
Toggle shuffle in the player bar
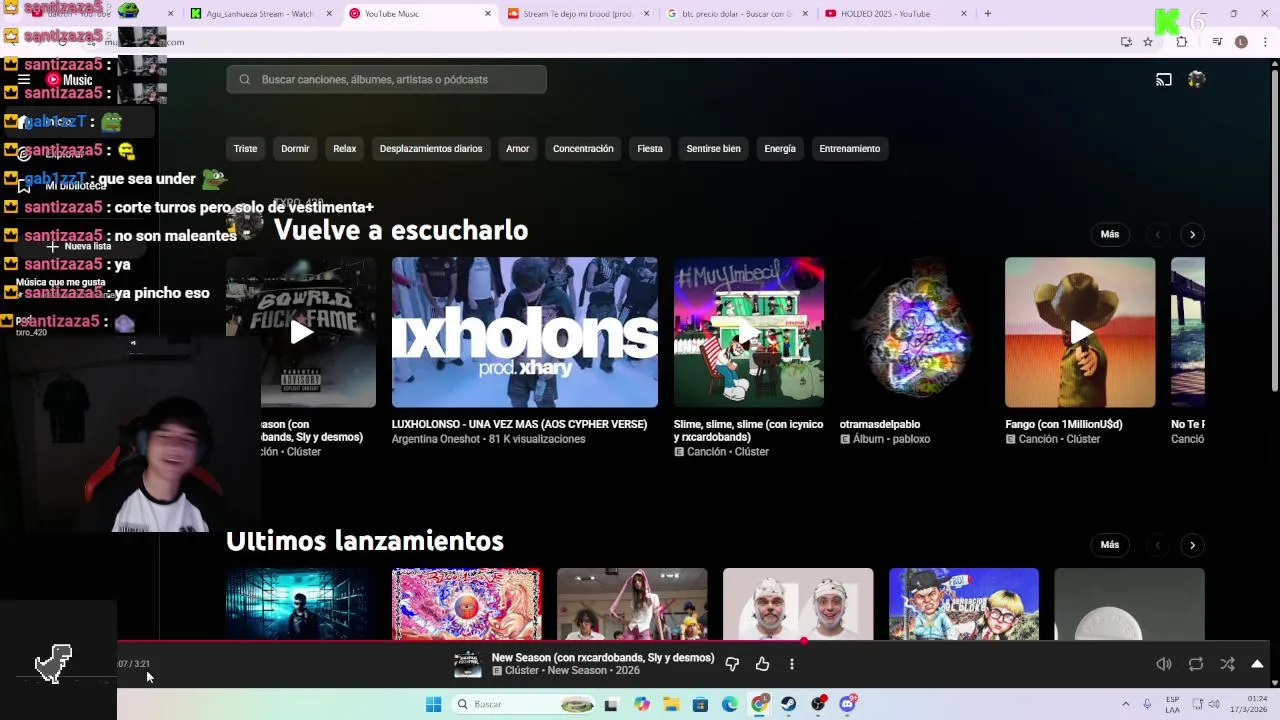click(x=1227, y=664)
